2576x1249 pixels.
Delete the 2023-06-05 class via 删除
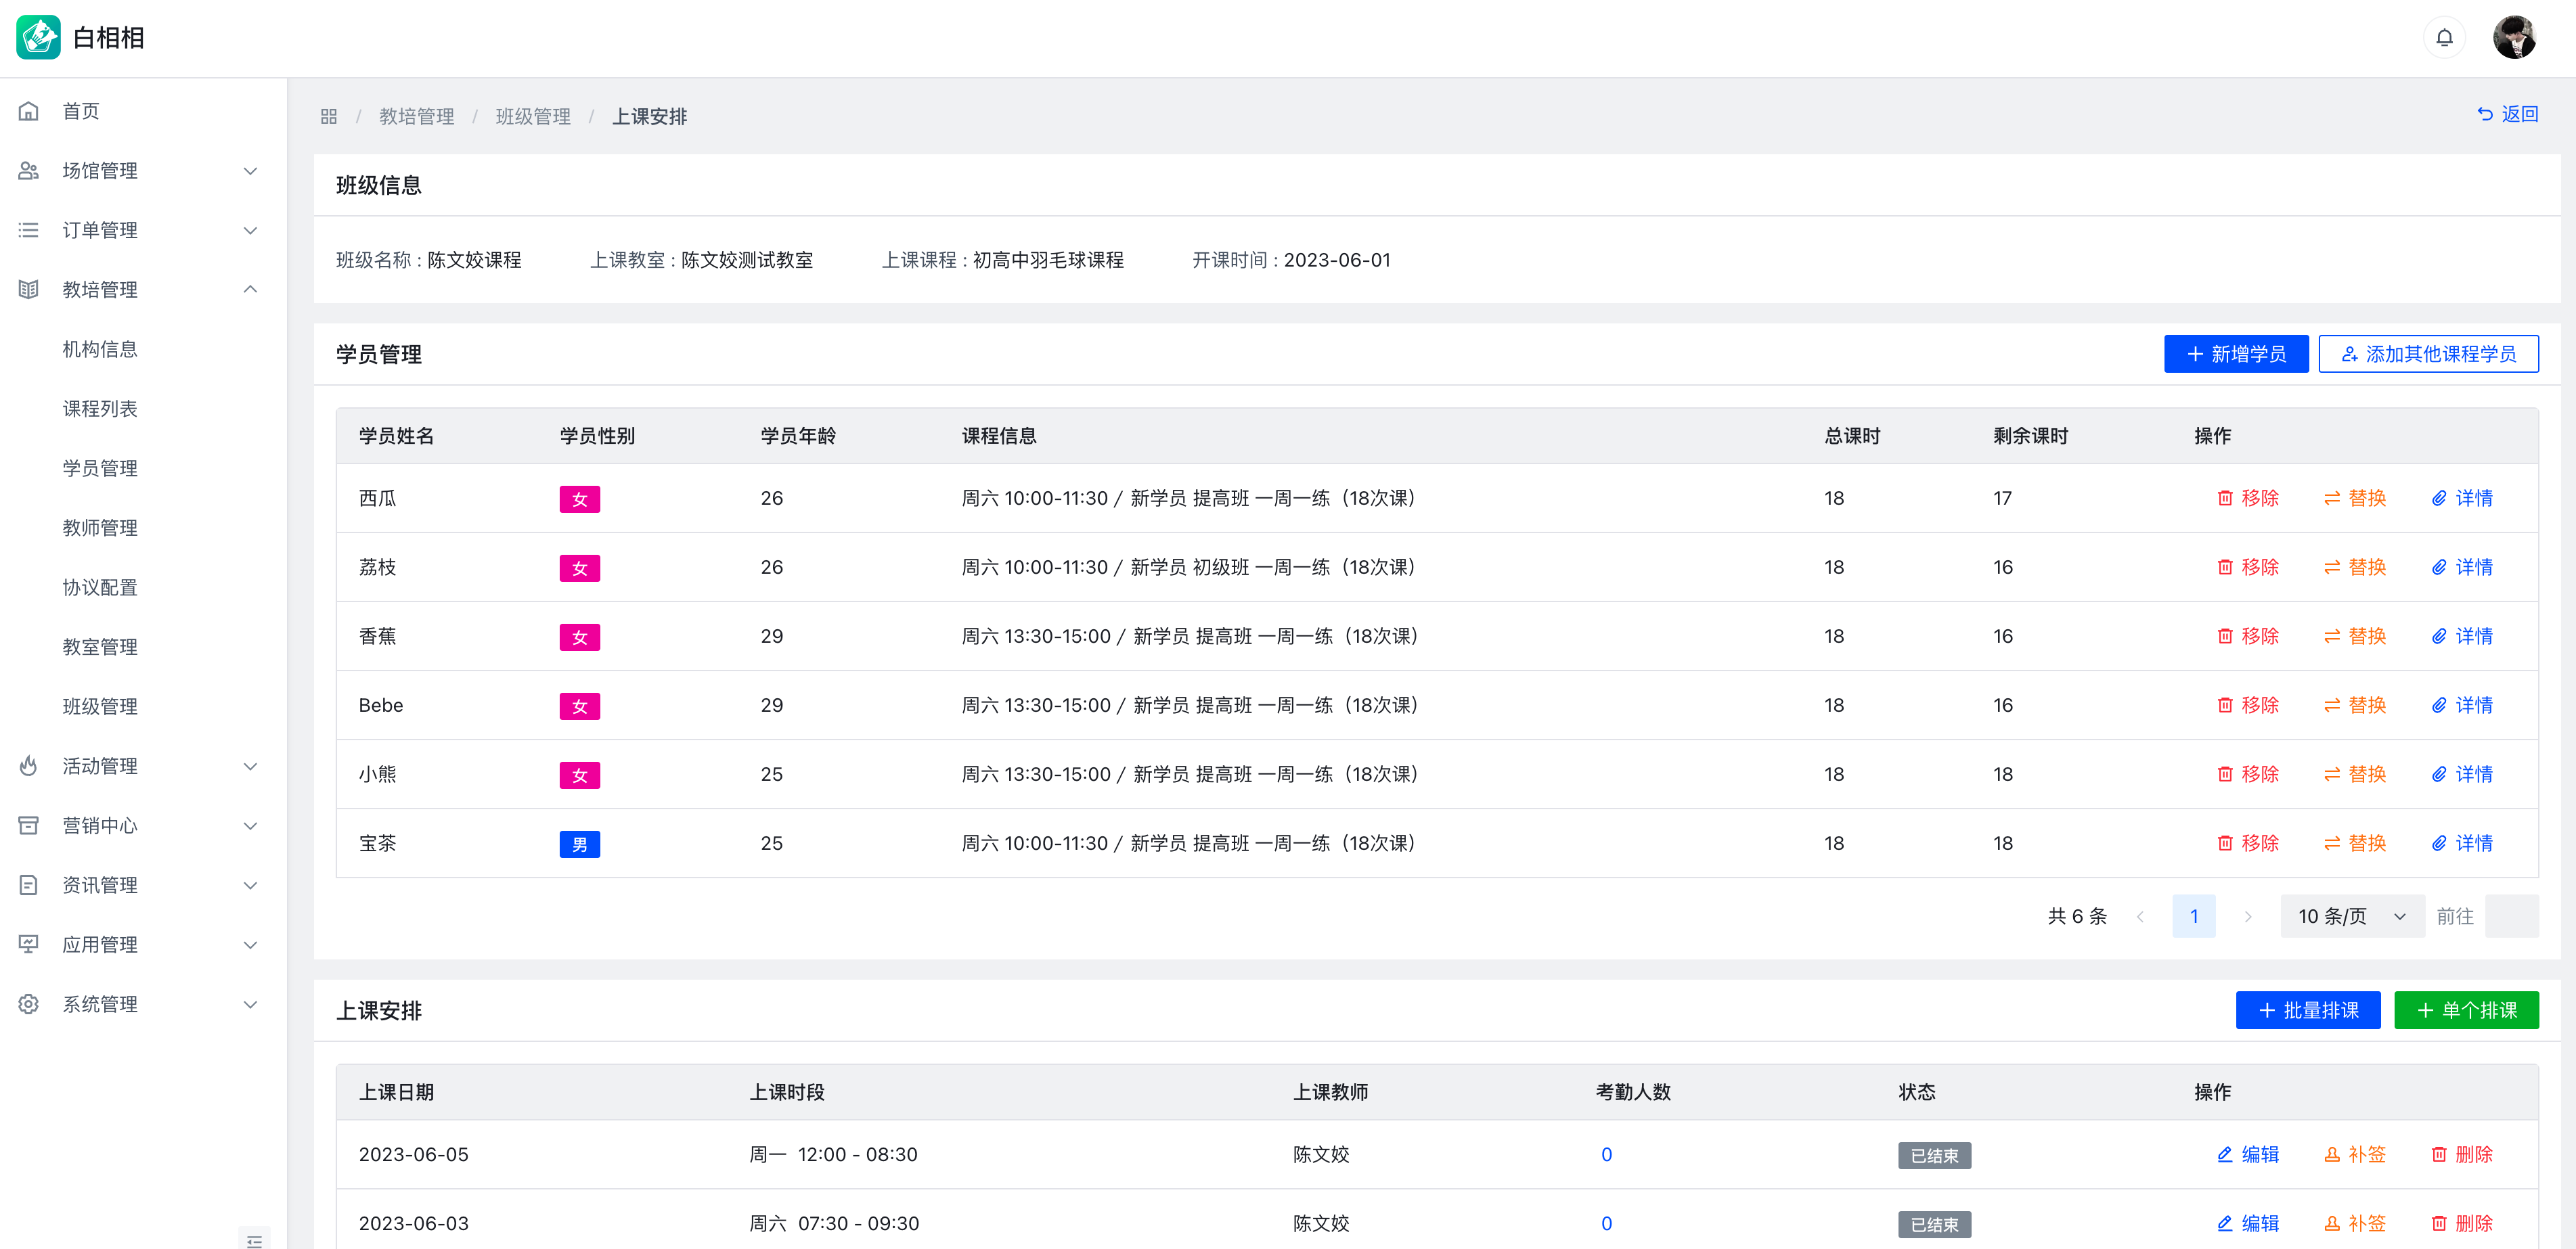(2462, 1154)
